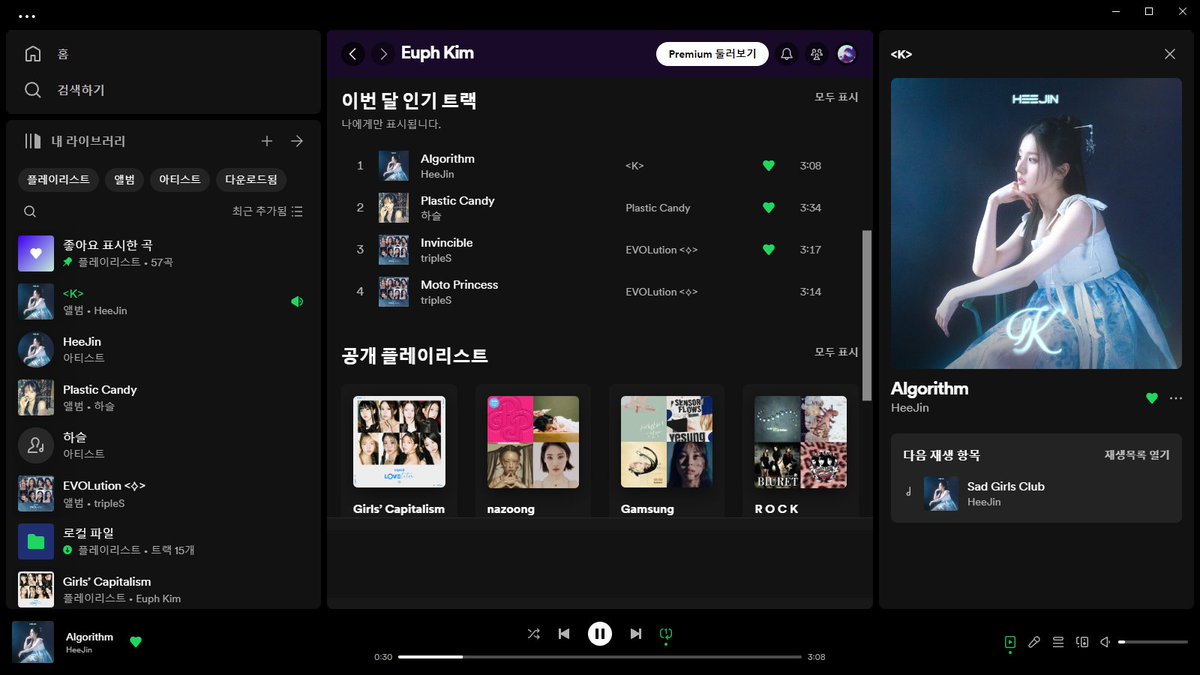
Task: Show all public playlists via 모두 표시
Action: click(x=836, y=352)
